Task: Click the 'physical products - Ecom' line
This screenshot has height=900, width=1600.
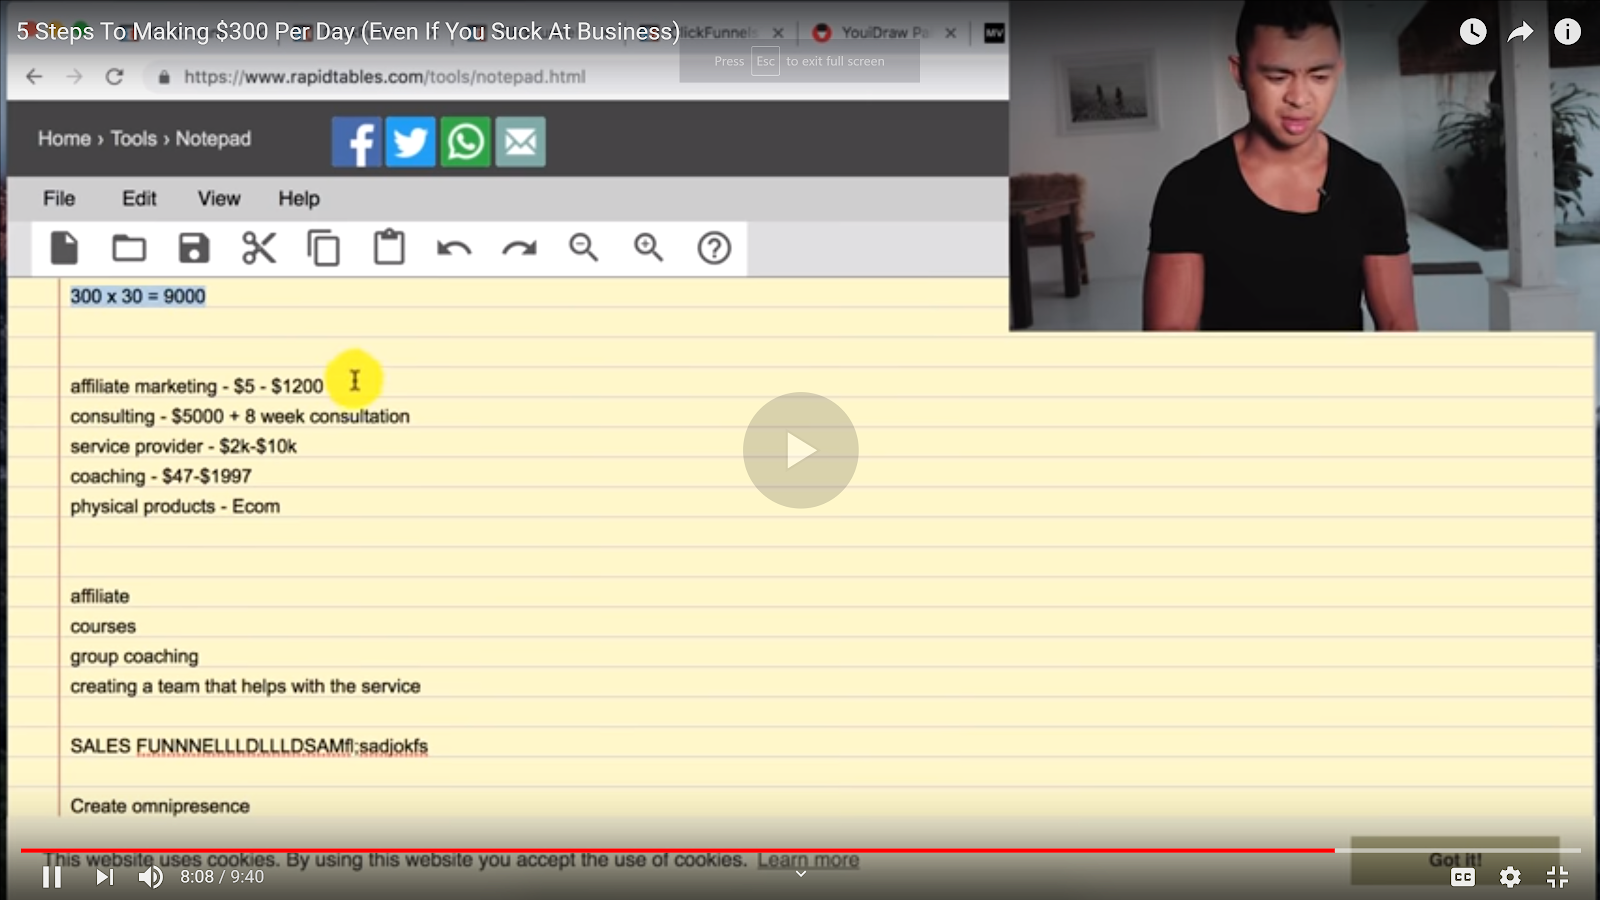Action: click(175, 506)
